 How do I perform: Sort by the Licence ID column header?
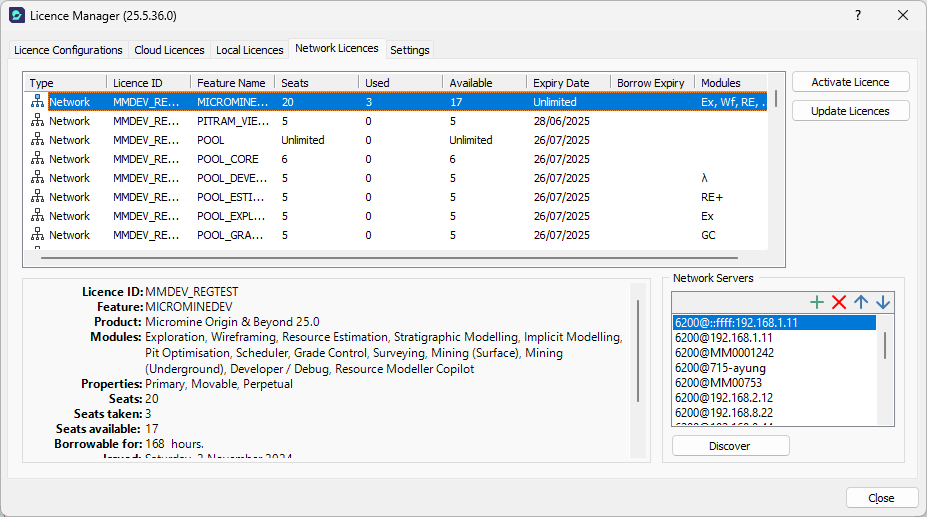[x=148, y=83]
